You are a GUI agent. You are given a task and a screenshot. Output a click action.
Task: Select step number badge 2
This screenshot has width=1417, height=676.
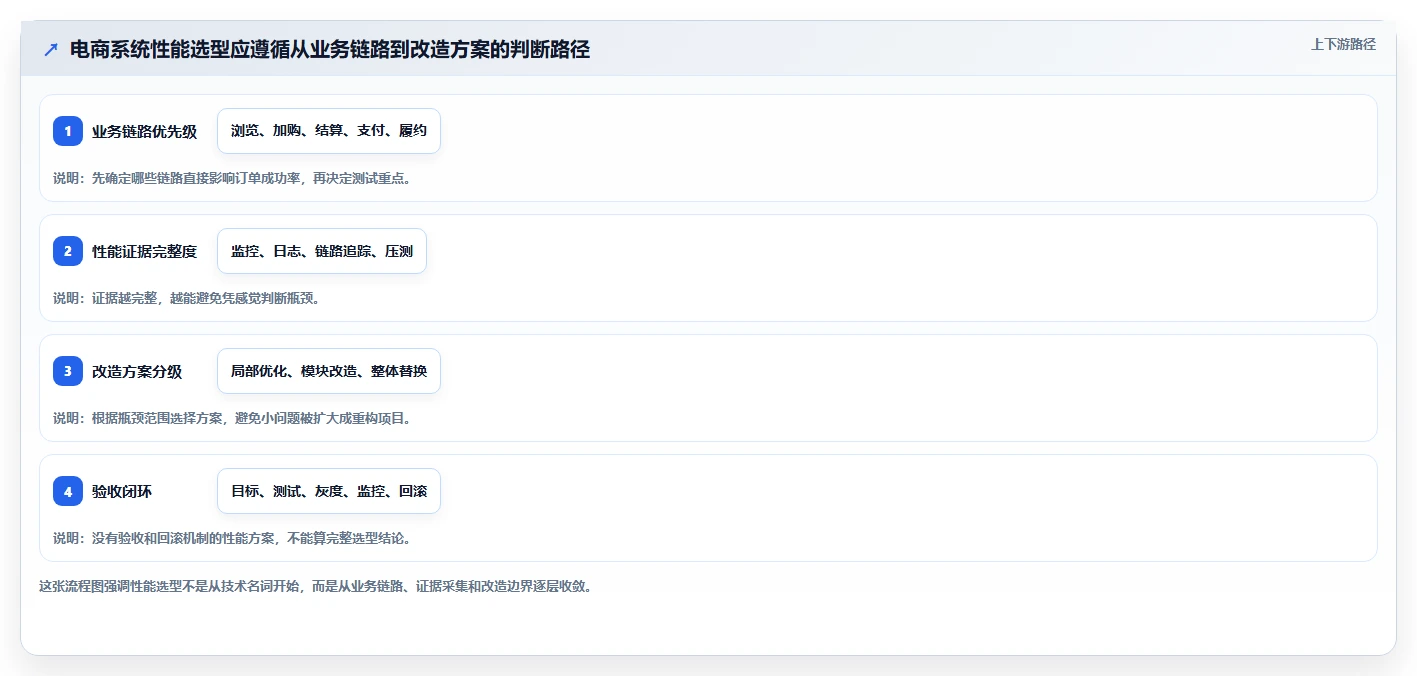click(x=68, y=251)
